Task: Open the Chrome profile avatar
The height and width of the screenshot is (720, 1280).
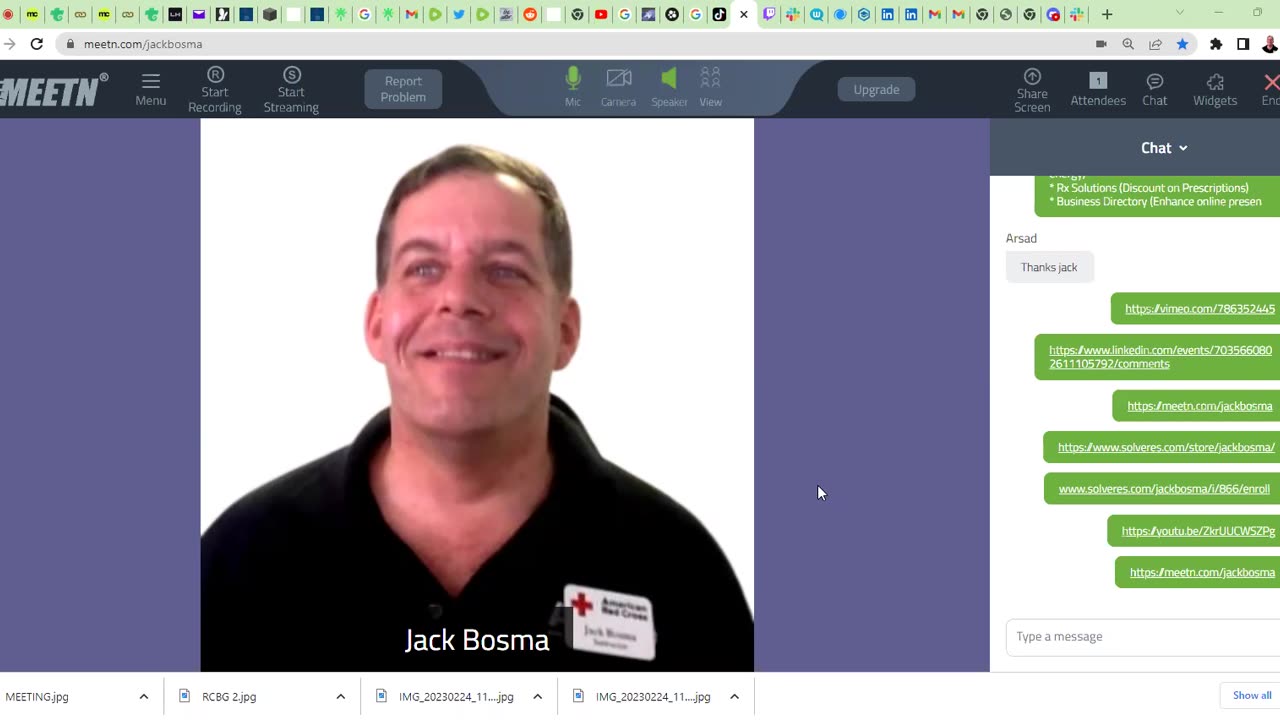Action: point(1271,44)
